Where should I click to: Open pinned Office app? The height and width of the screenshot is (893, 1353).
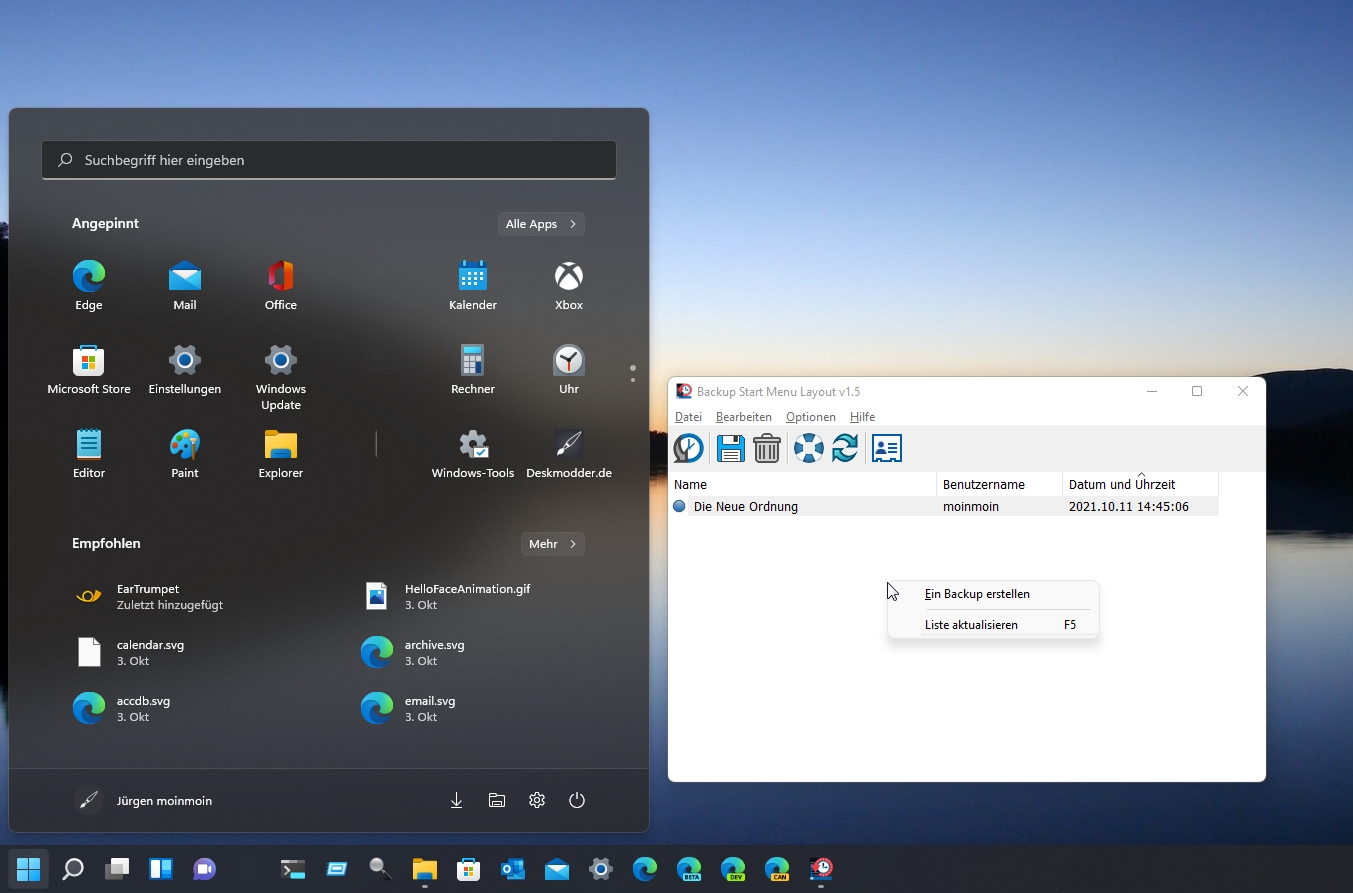click(281, 285)
